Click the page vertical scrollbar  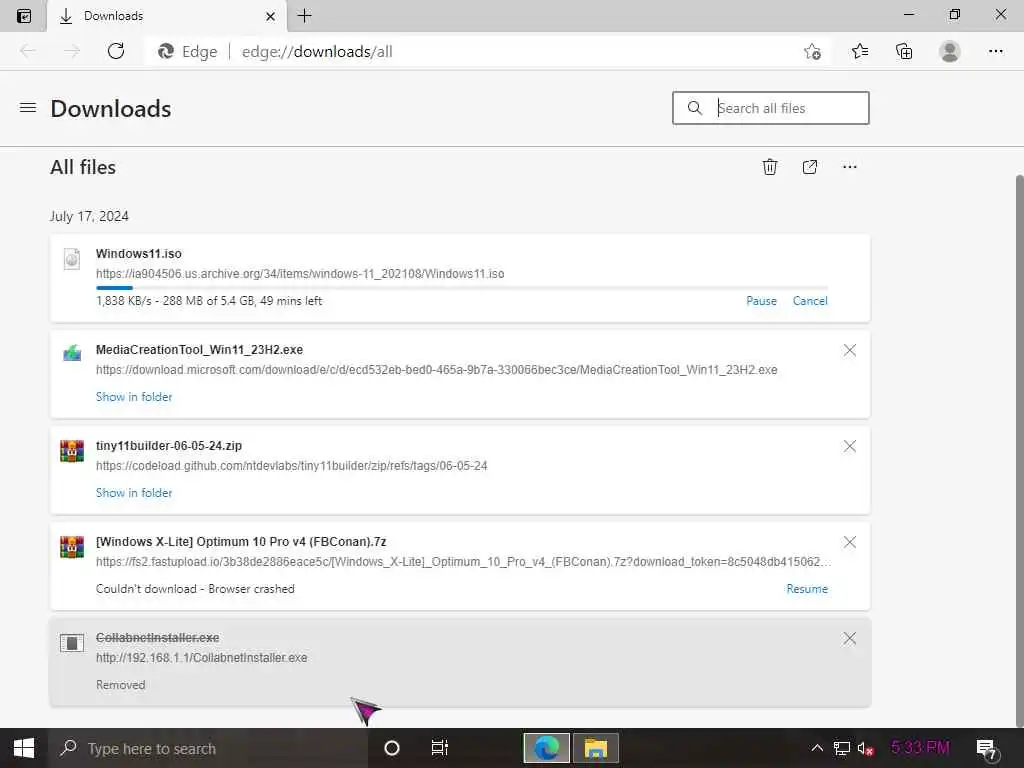click(1019, 451)
